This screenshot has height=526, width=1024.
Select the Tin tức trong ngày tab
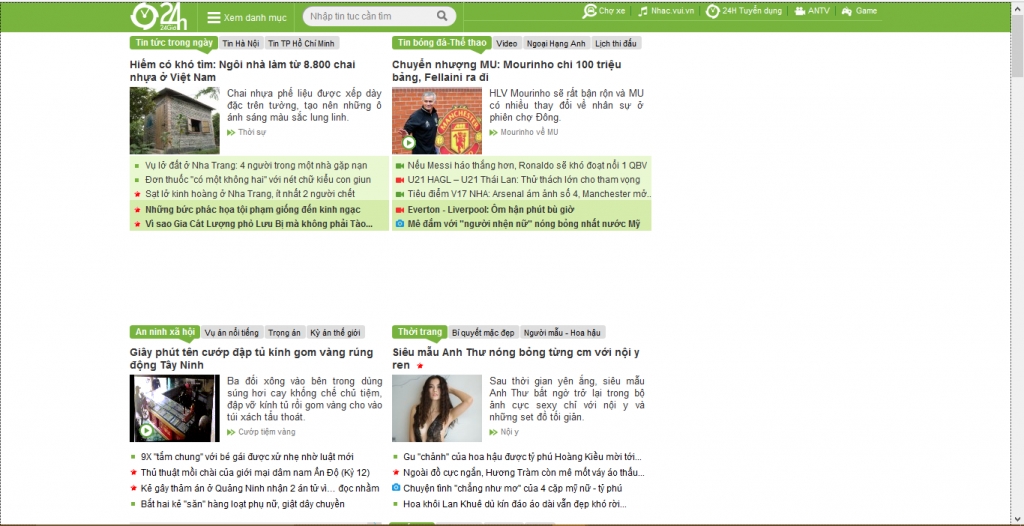(173, 43)
